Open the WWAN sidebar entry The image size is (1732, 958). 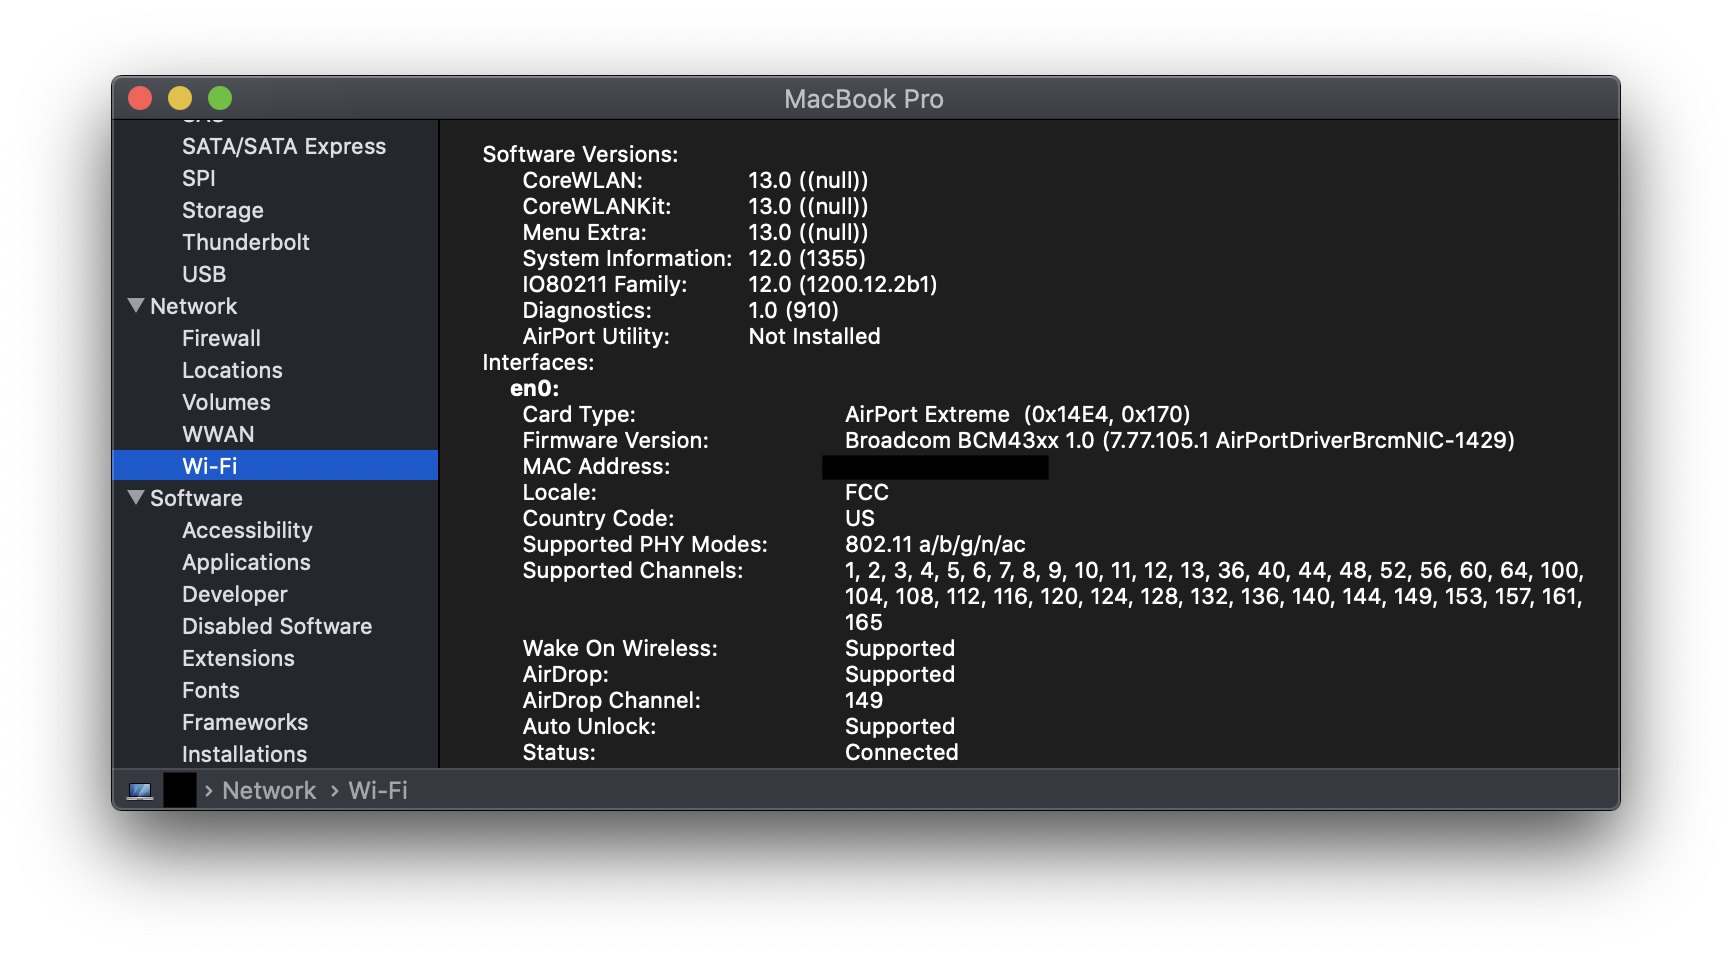218,434
